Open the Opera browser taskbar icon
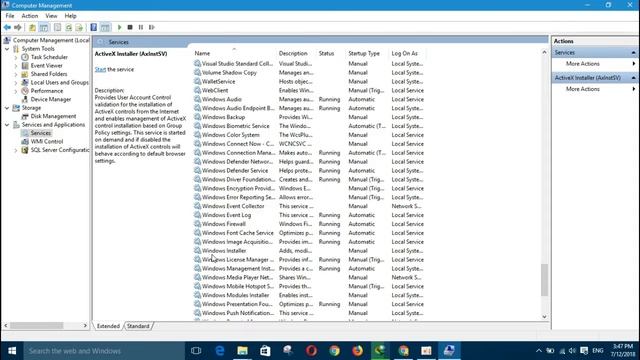640x360 pixels. coord(311,351)
